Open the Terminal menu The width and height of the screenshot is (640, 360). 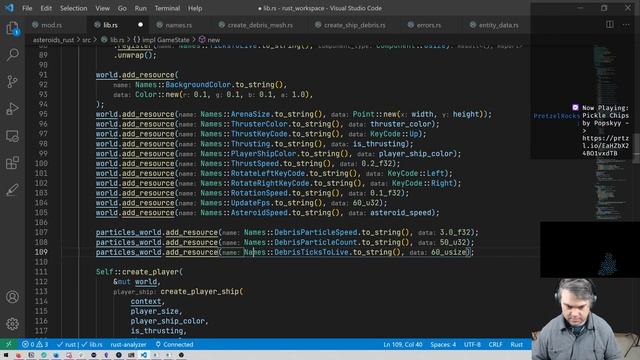[167, 8]
